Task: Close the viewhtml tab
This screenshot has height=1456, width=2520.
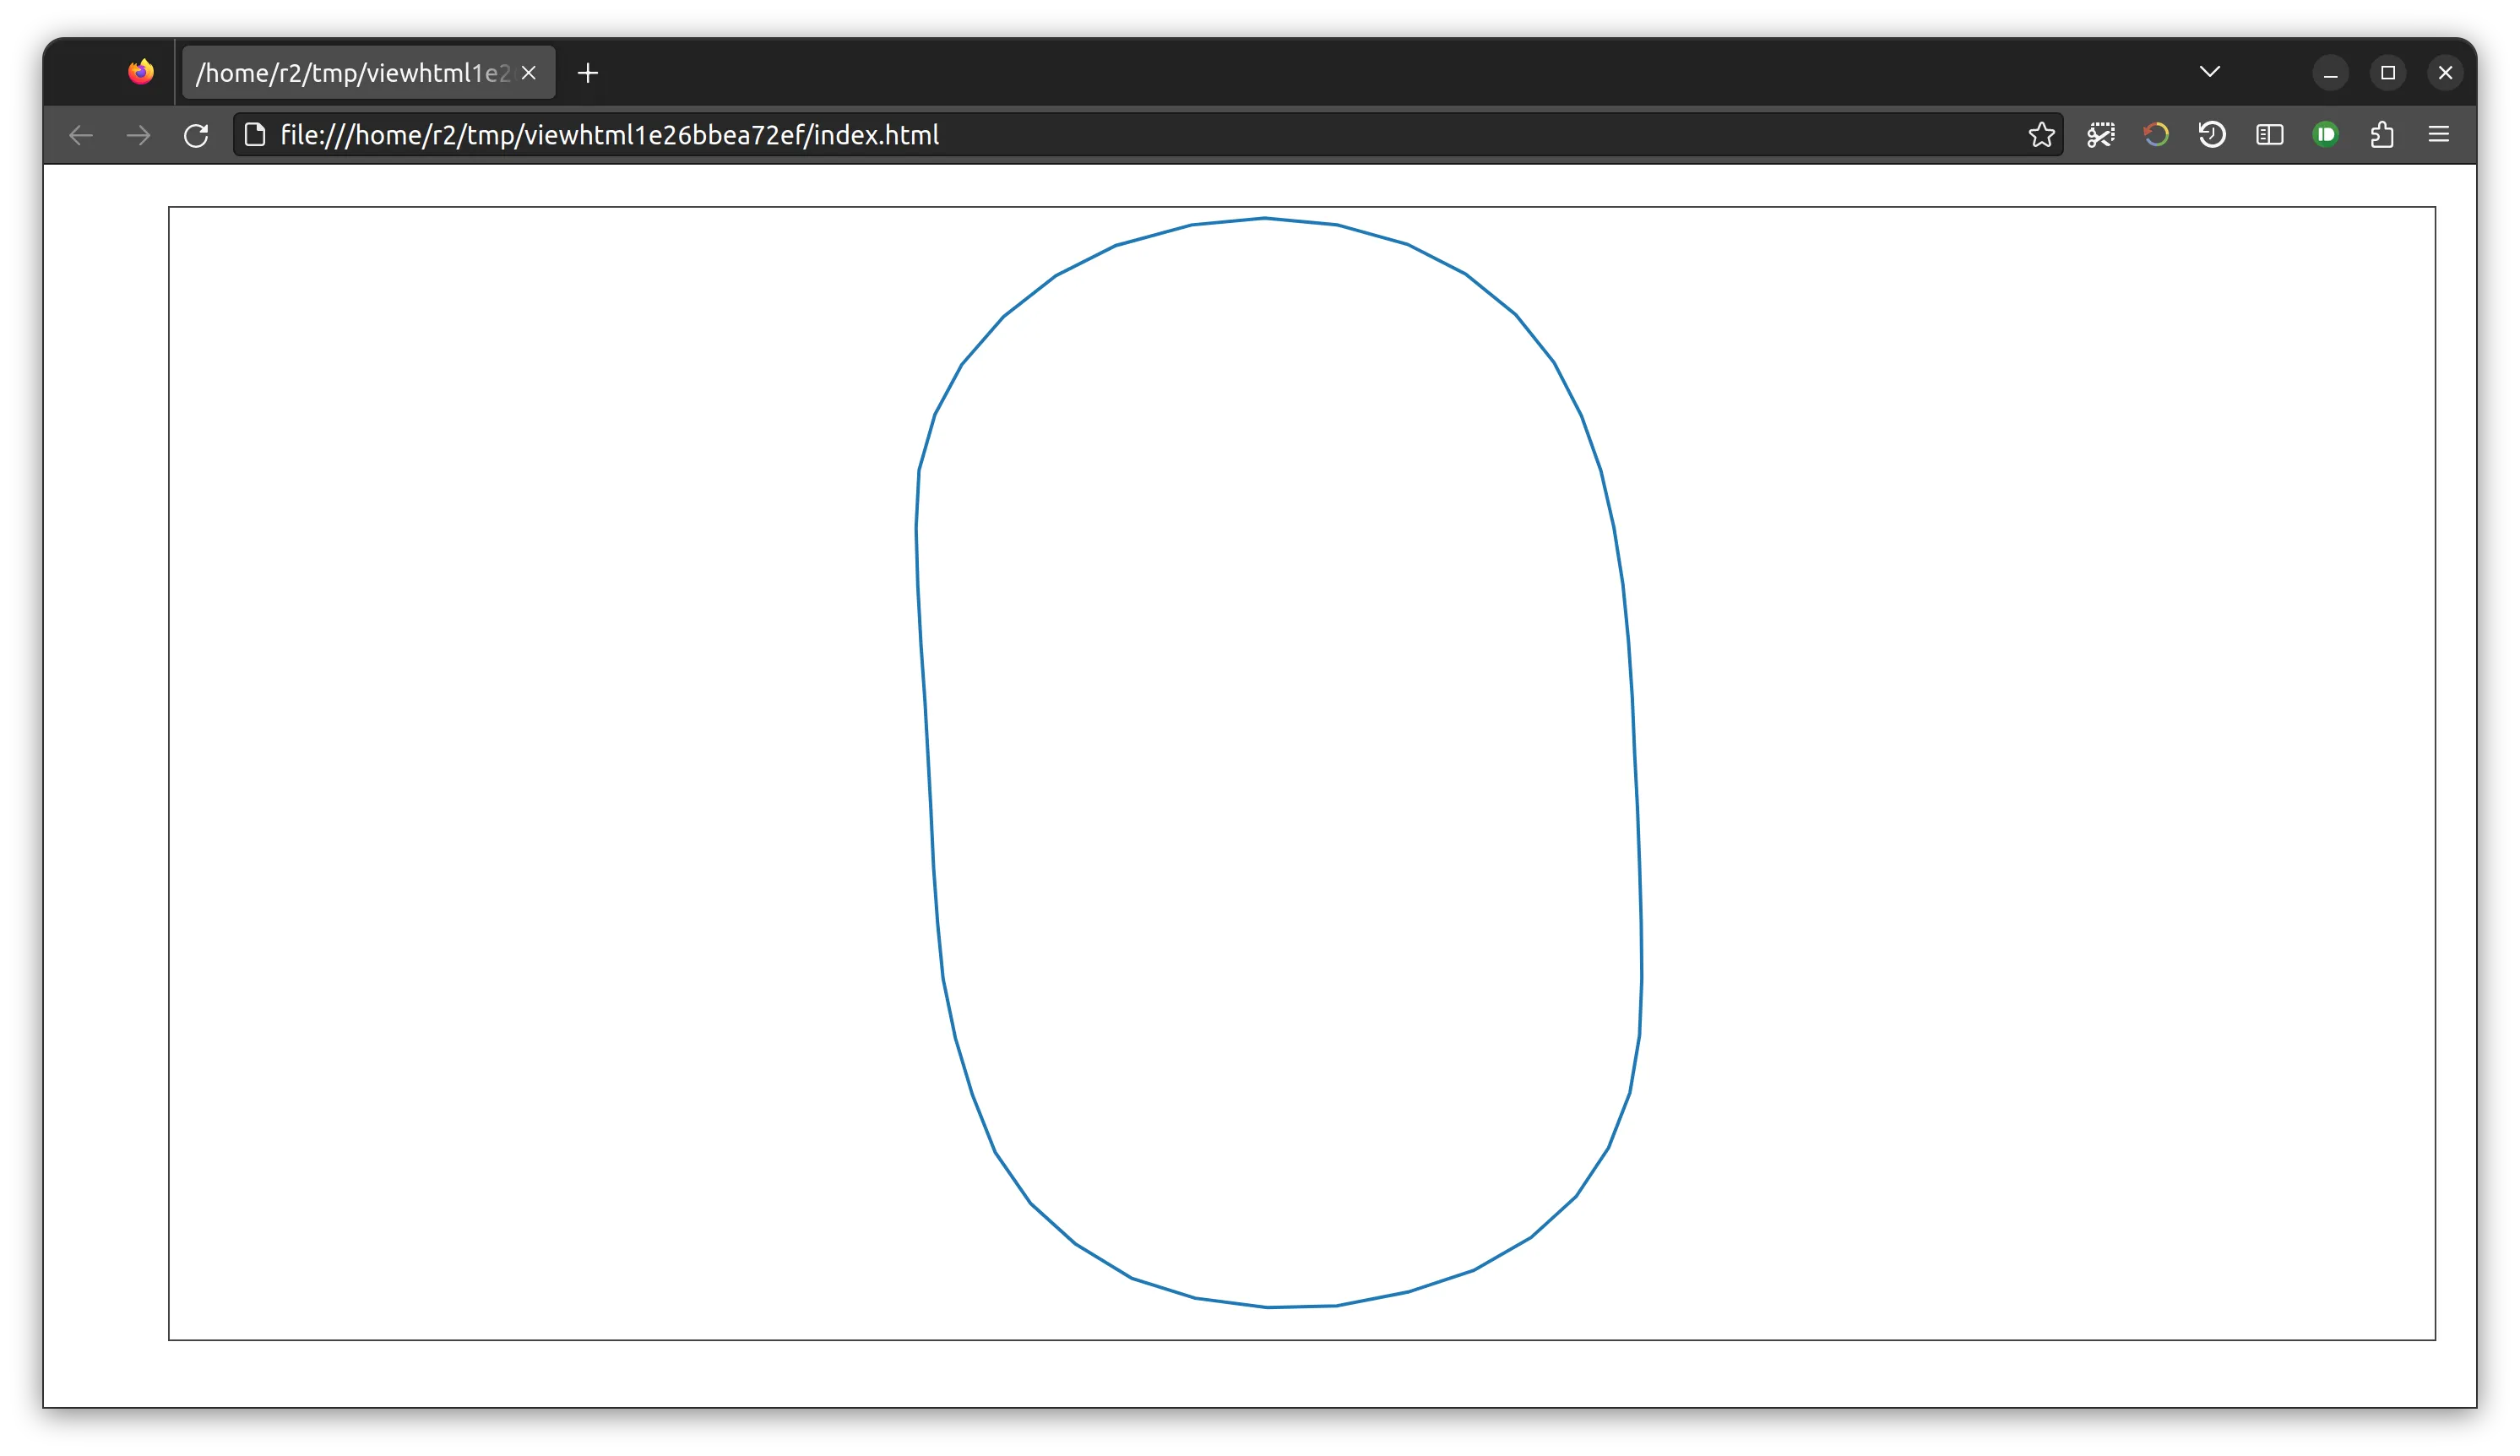Action: tap(529, 73)
